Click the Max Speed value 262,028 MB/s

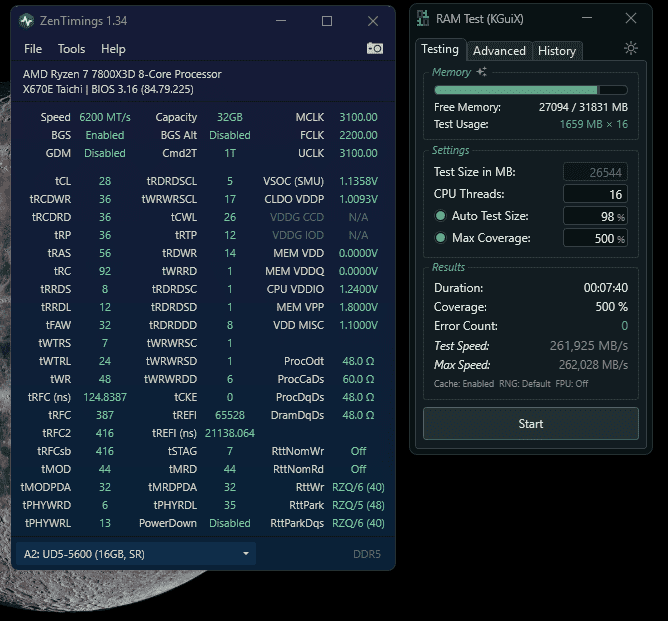tap(593, 365)
